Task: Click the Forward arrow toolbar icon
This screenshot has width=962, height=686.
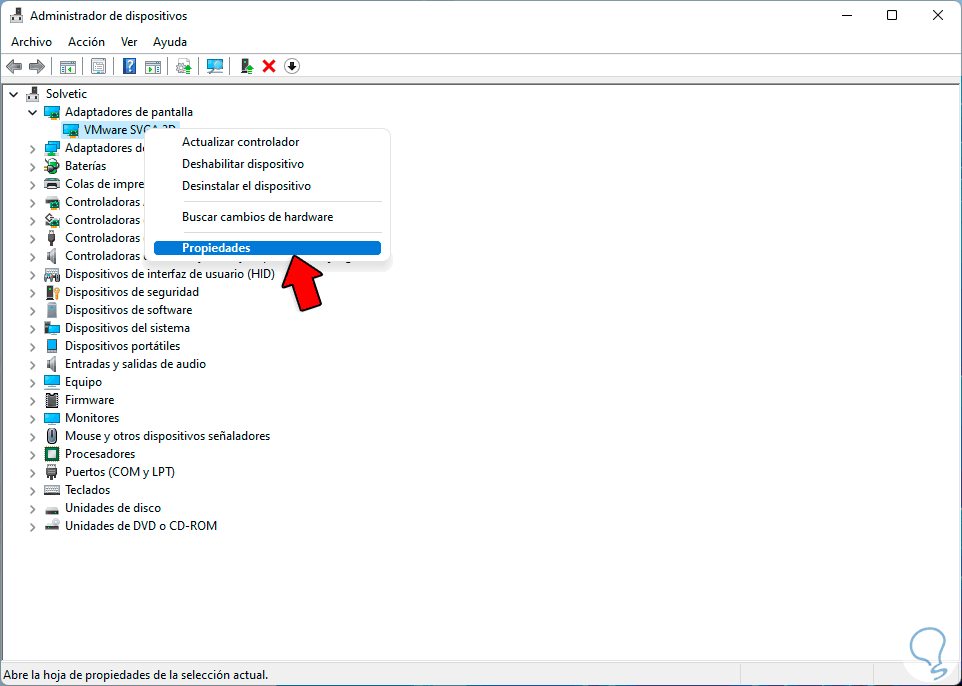Action: (x=37, y=66)
